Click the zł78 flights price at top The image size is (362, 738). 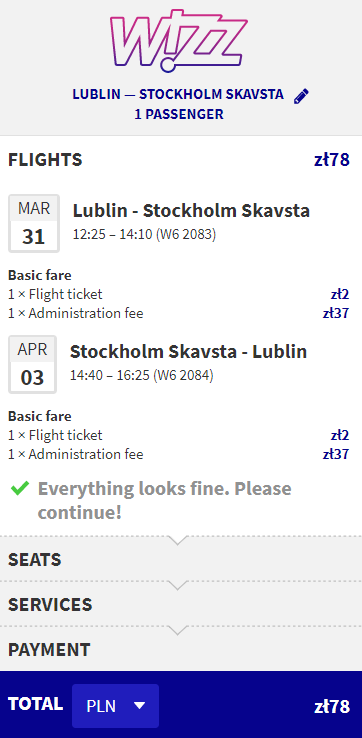(332, 160)
